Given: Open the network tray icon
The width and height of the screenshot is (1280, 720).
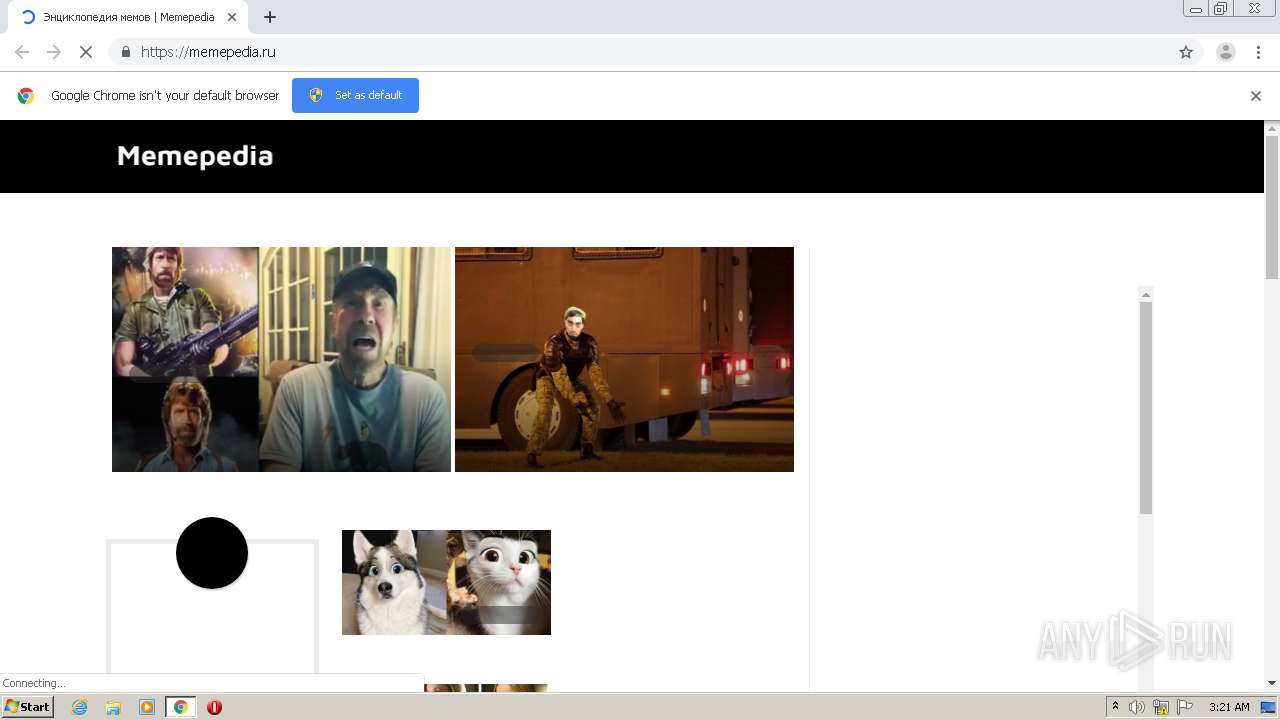Looking at the screenshot, I should pyautogui.click(x=1161, y=707).
